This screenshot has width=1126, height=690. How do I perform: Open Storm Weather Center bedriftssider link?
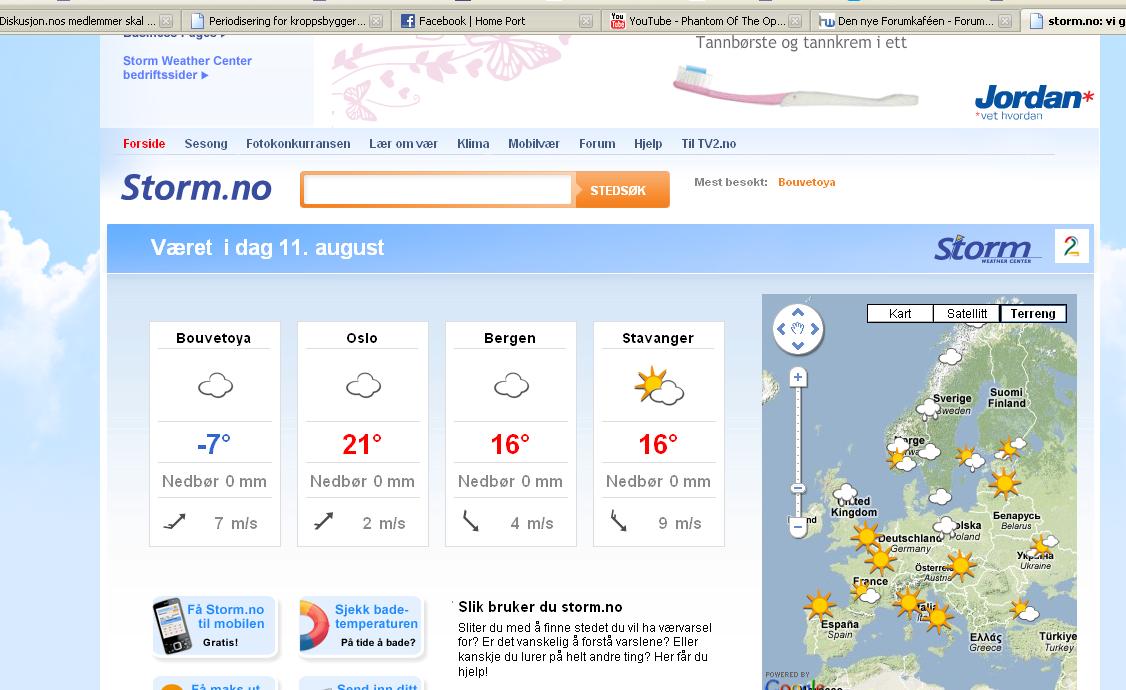tap(187, 67)
